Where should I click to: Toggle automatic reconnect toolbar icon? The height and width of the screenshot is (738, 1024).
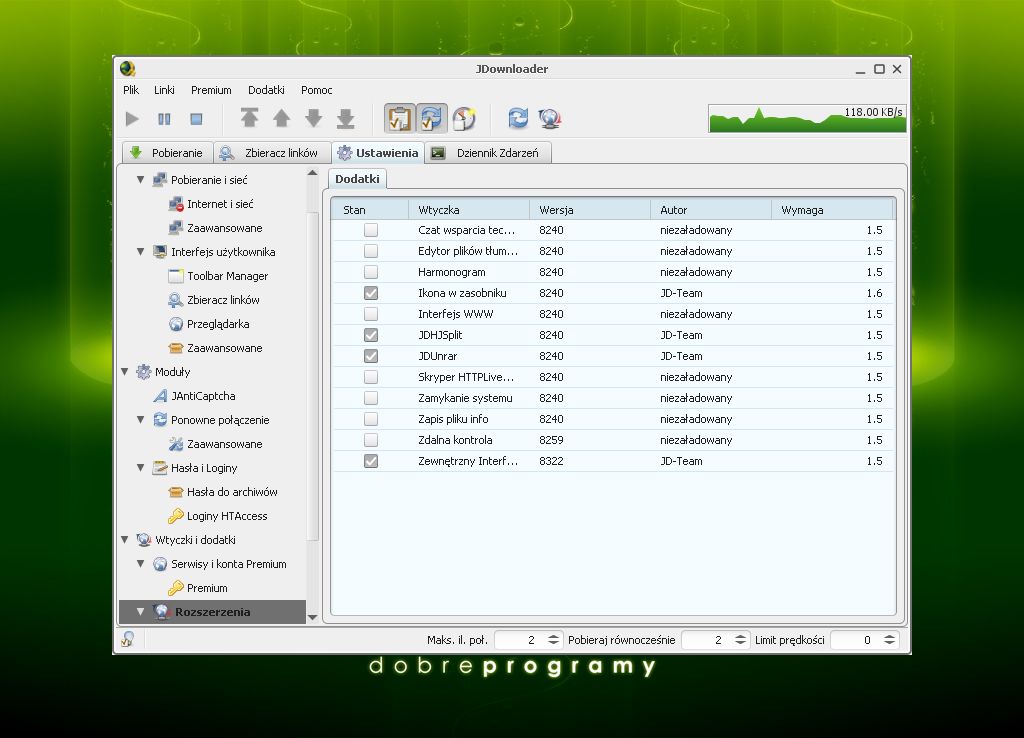[431, 118]
